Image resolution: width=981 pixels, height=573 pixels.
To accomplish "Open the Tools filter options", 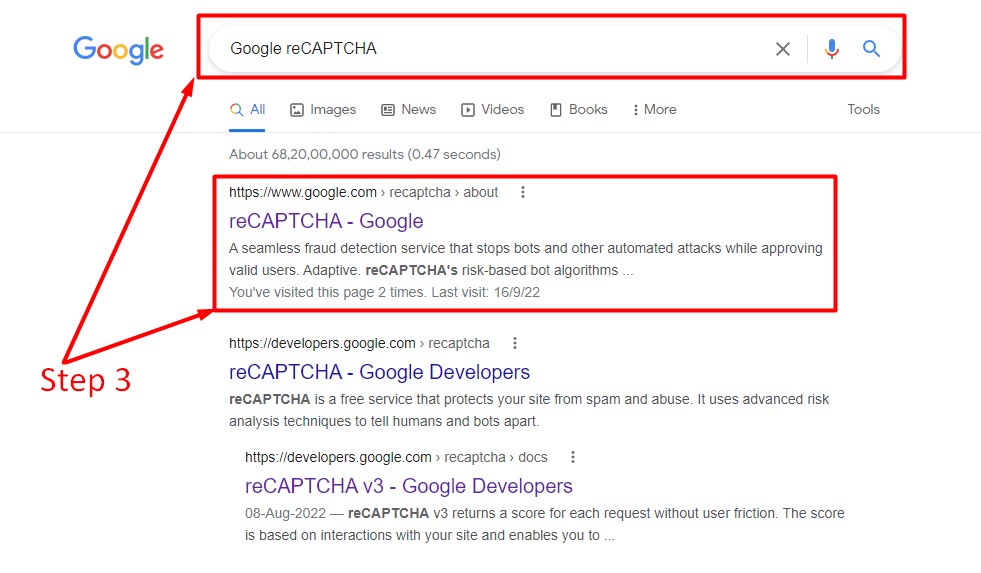I will tap(863, 109).
